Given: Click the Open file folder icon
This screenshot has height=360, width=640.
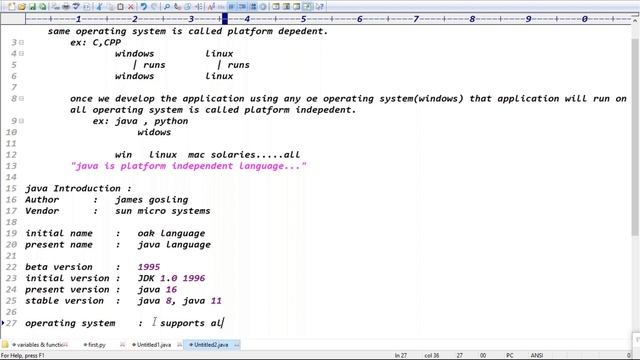Looking at the screenshot, I should coord(21,7).
